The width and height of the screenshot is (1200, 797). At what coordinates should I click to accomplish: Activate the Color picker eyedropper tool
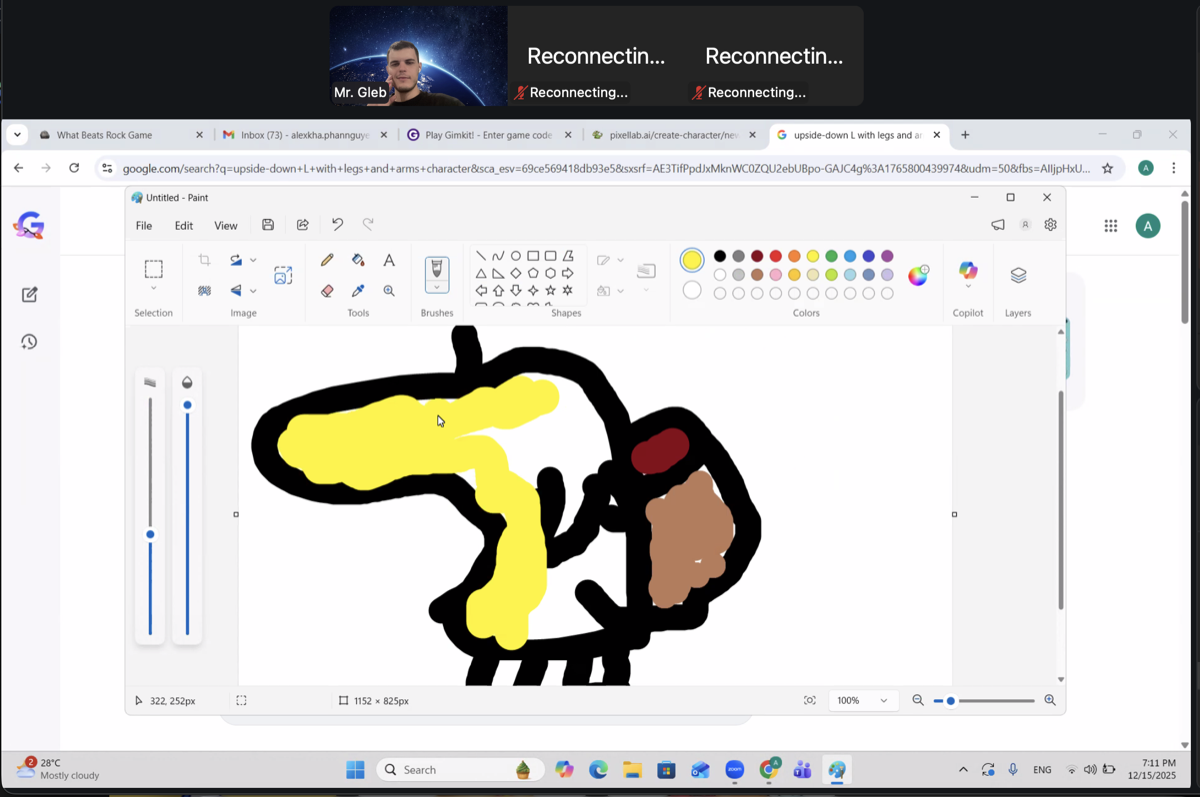358,291
